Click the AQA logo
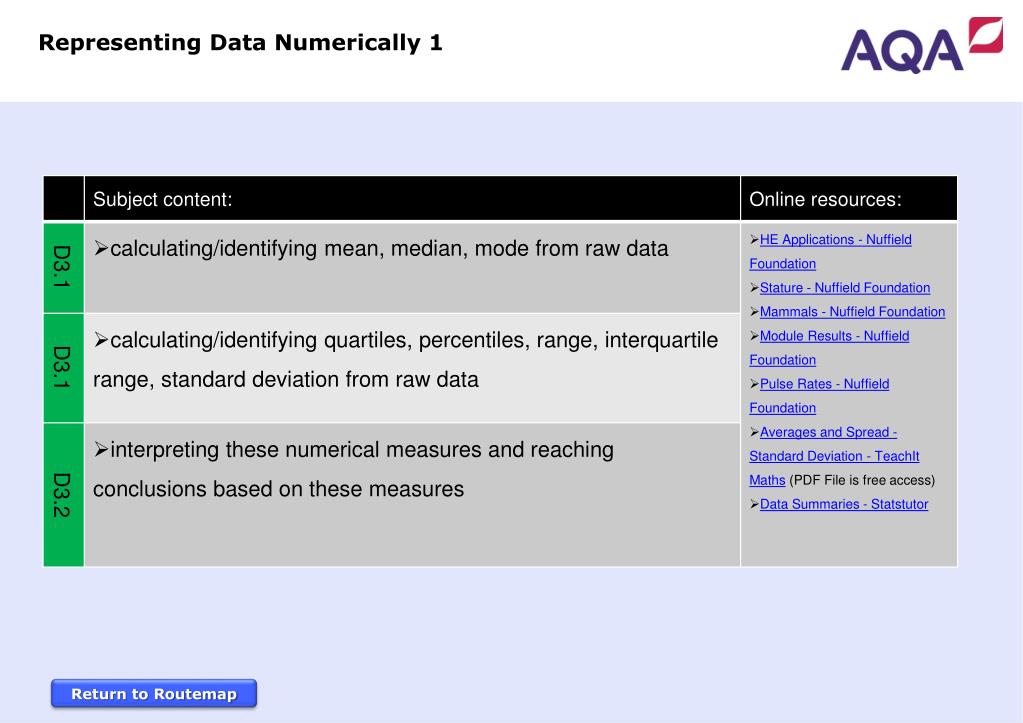 click(920, 46)
